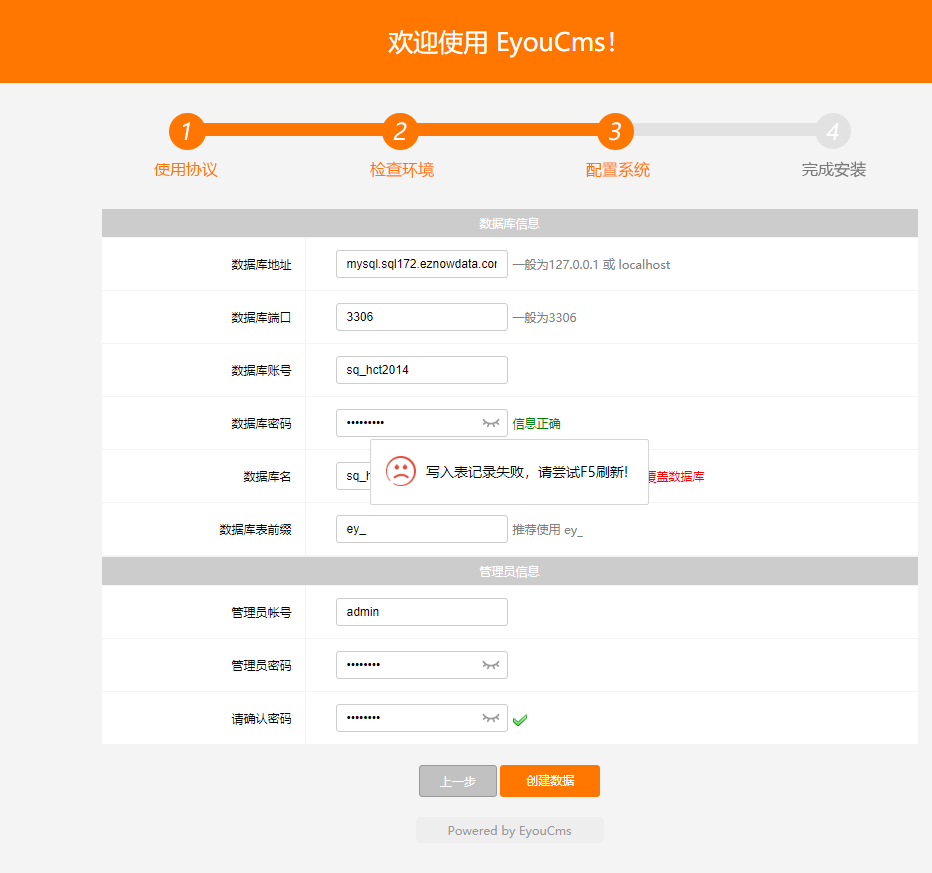Click the database name input field
The width and height of the screenshot is (932, 873).
click(354, 476)
